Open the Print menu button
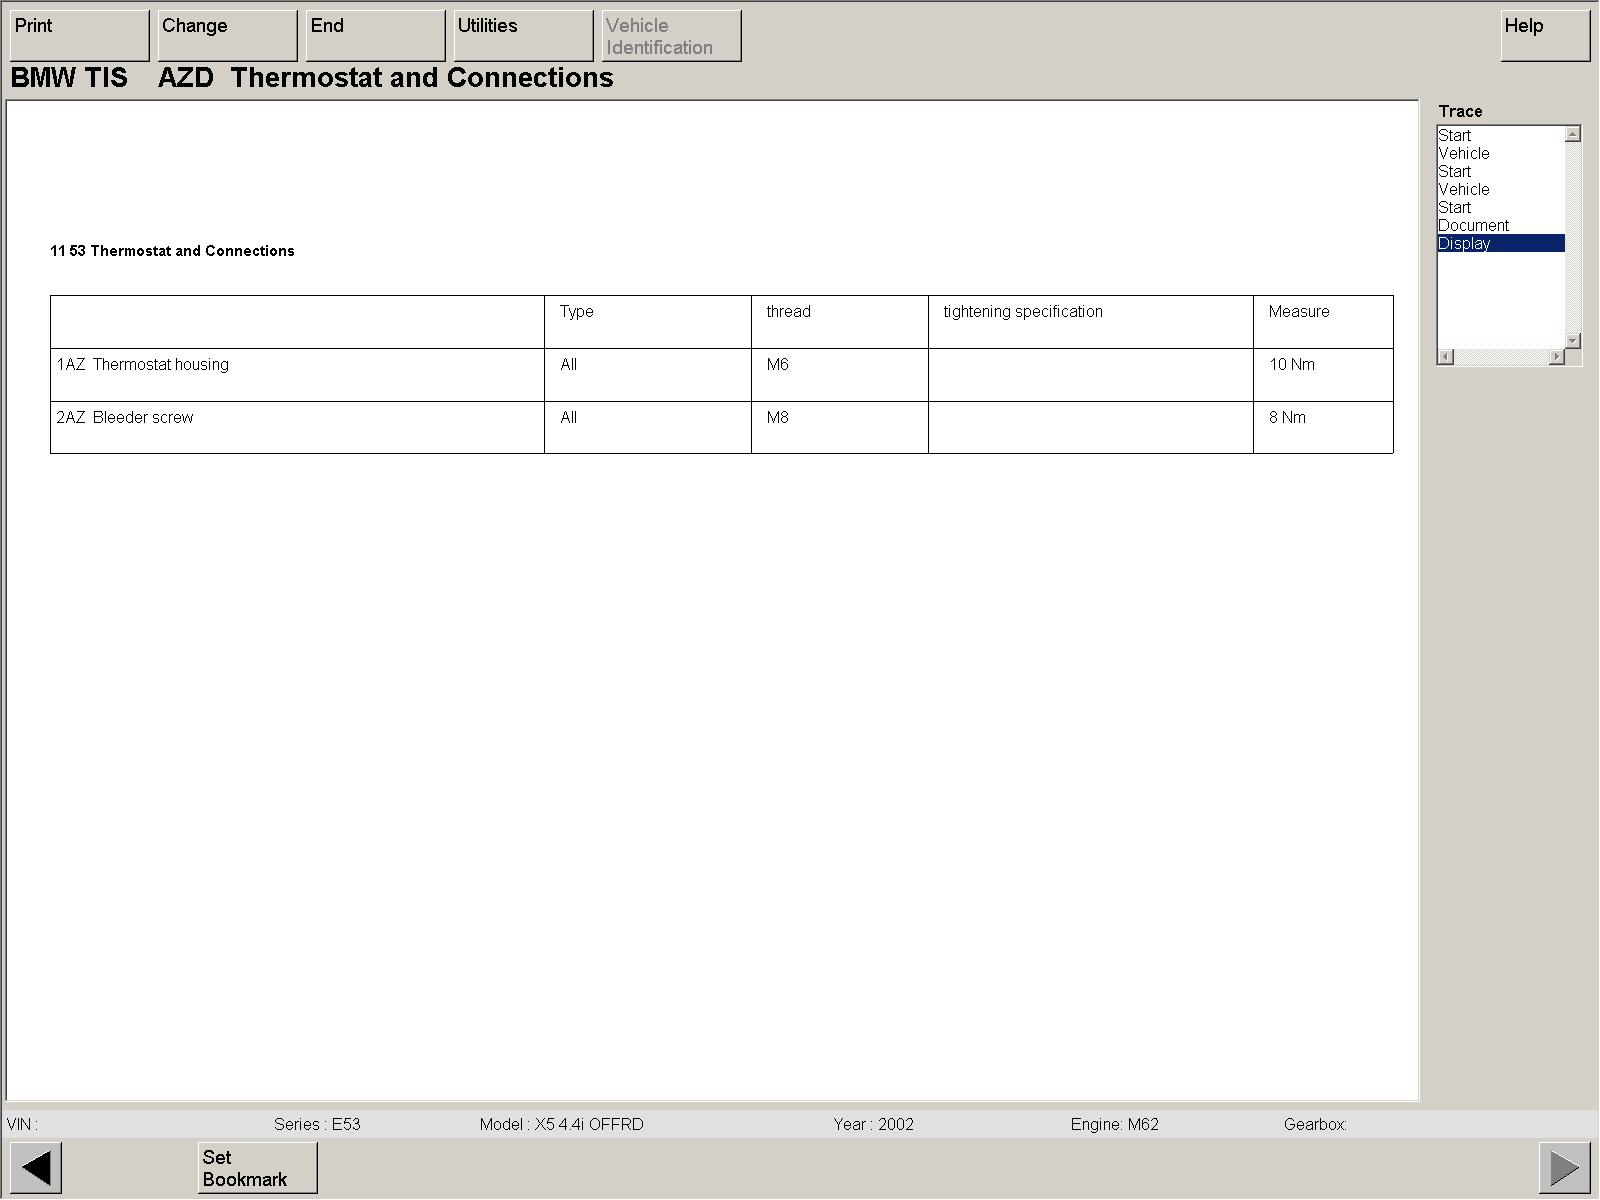The image size is (1600, 1200). pyautogui.click(x=79, y=36)
